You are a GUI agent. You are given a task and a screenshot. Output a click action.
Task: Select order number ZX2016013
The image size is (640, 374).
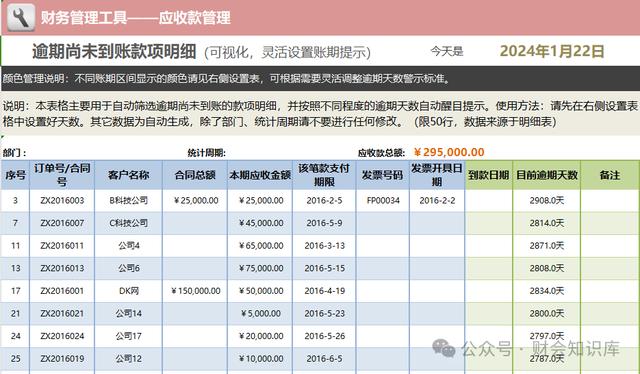pyautogui.click(x=62, y=268)
